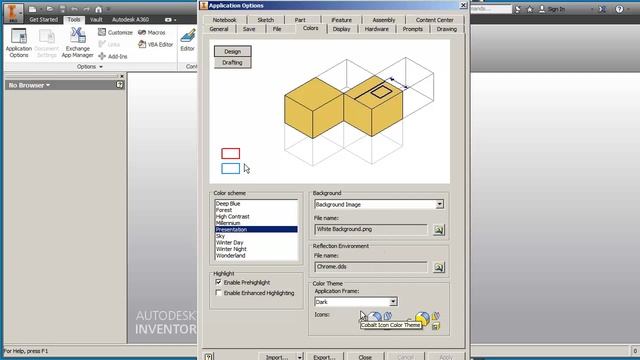The image size is (640, 360).
Task: Click the favorites star icon in title bar
Action: click(530, 9)
